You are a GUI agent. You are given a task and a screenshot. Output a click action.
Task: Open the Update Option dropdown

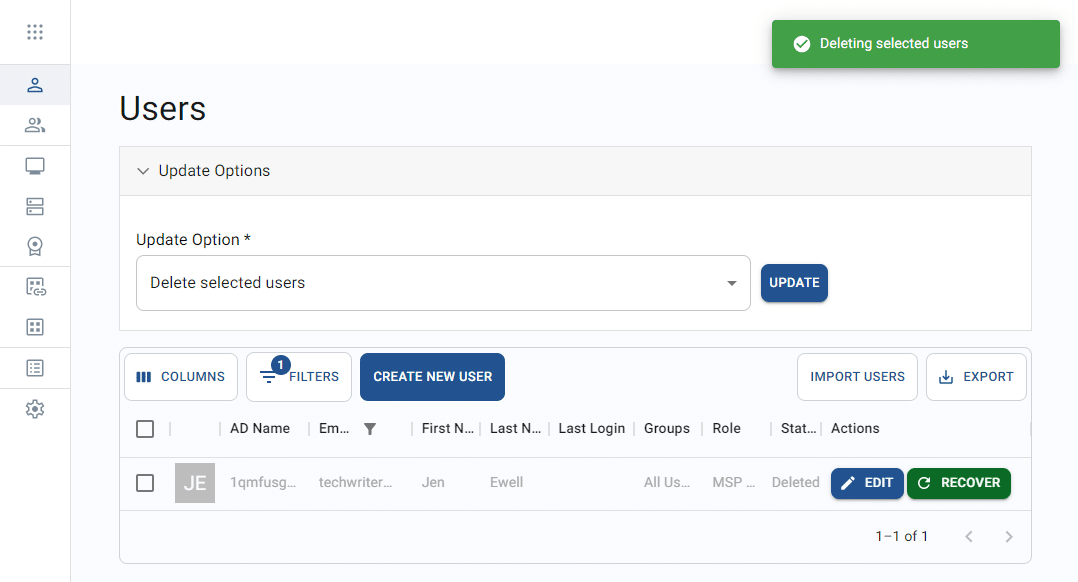(x=442, y=283)
